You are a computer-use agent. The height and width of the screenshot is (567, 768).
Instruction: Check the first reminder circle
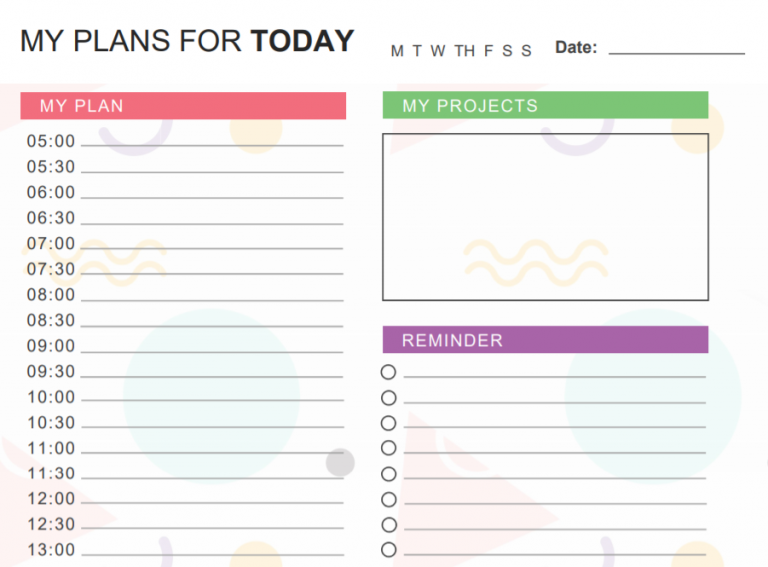[x=388, y=372]
